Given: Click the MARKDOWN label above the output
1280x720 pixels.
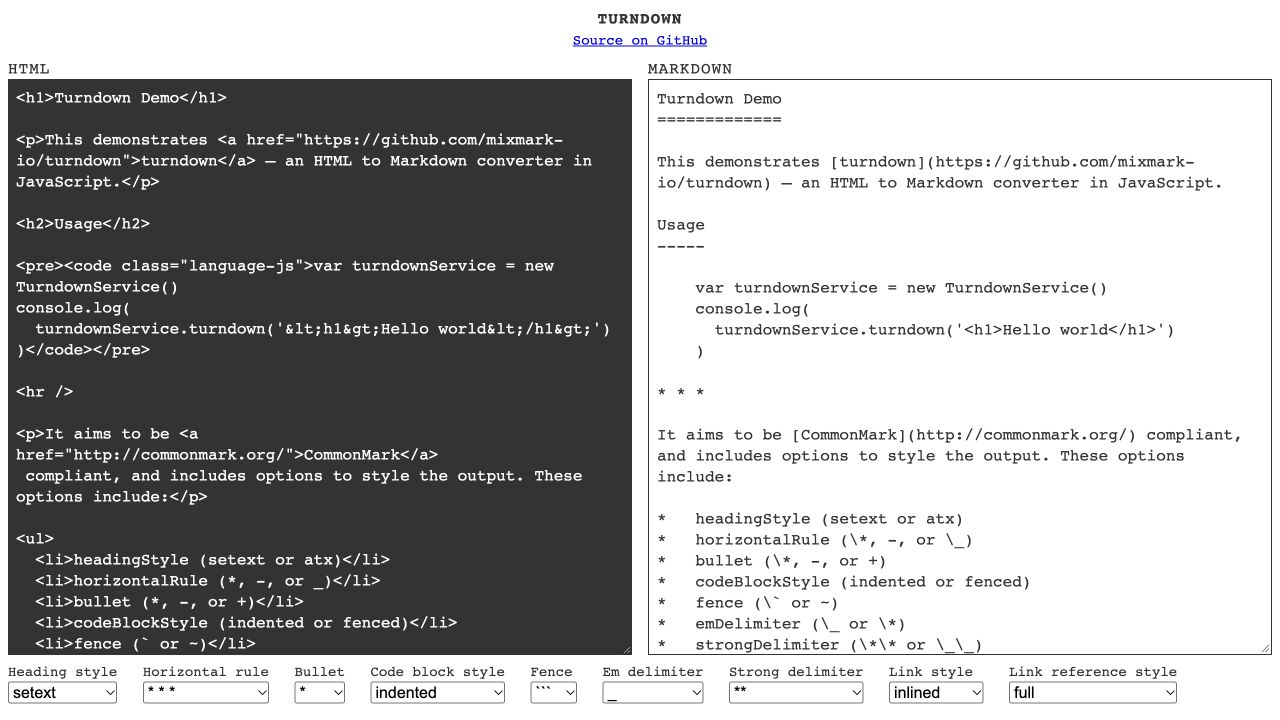Looking at the screenshot, I should [x=690, y=69].
